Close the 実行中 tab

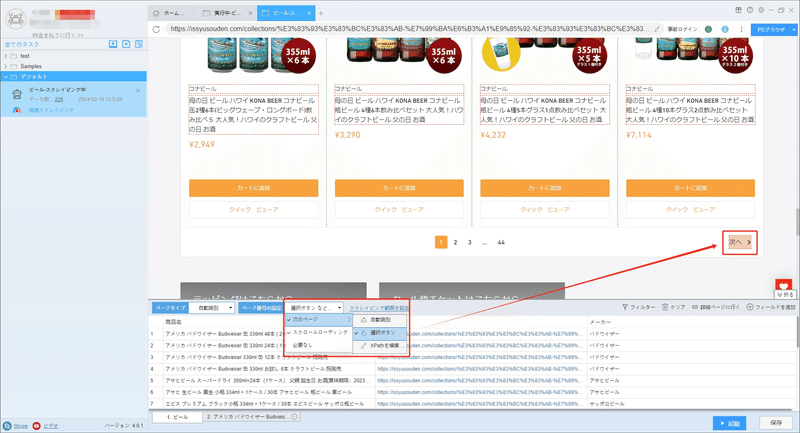coord(250,13)
